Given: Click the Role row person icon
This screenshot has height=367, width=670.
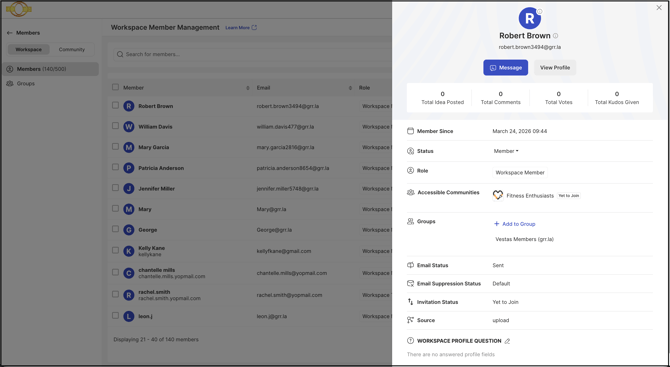Looking at the screenshot, I should tap(410, 171).
